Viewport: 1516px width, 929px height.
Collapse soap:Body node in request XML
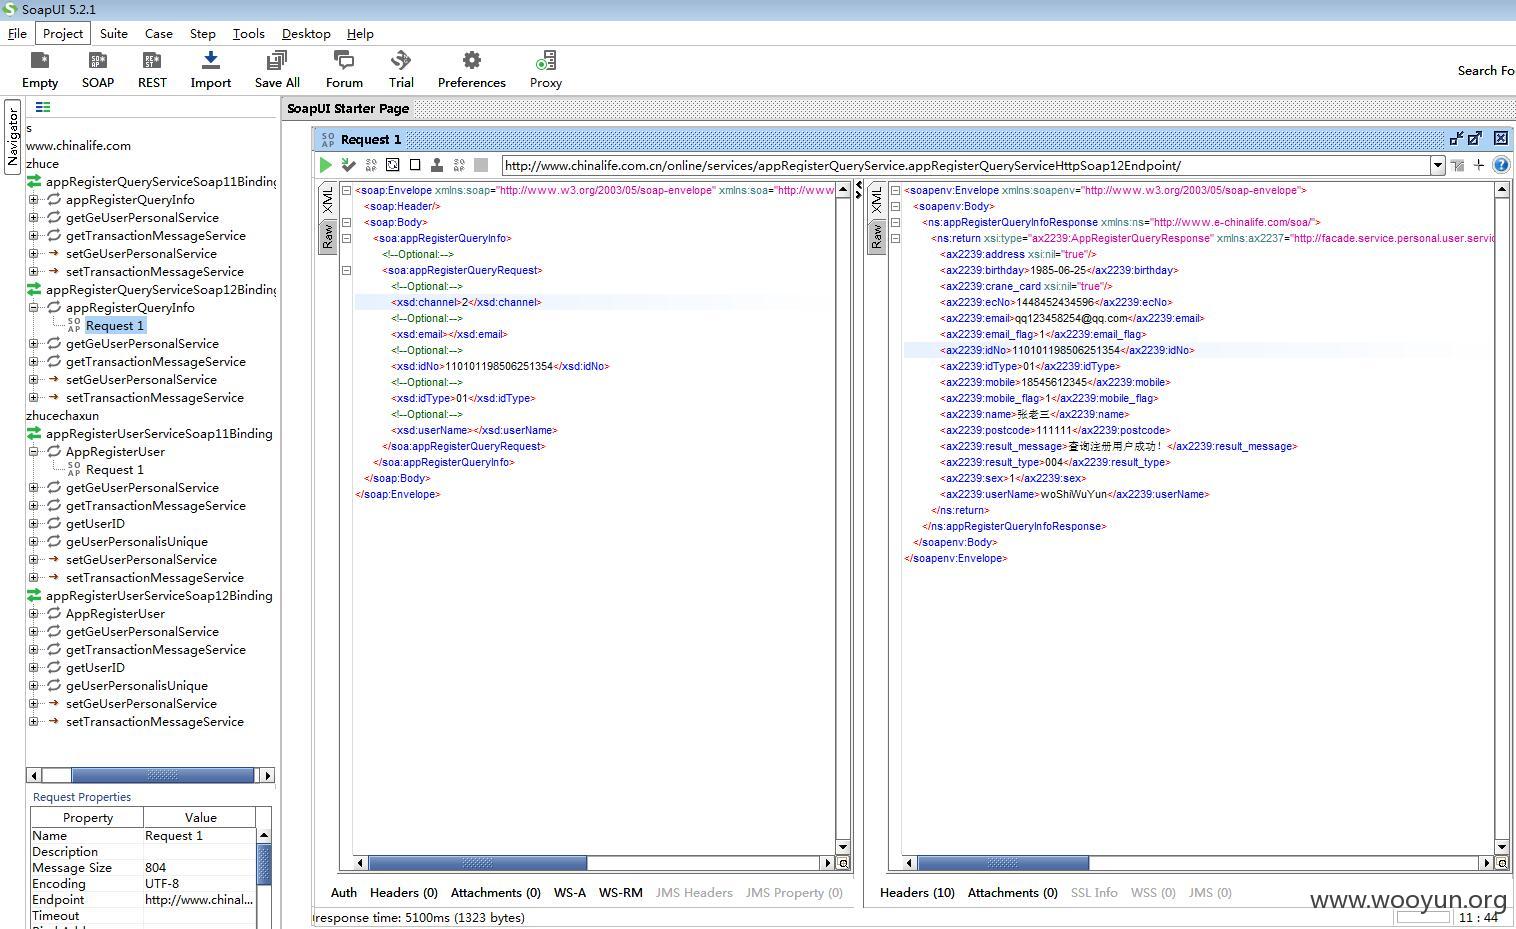click(x=346, y=222)
